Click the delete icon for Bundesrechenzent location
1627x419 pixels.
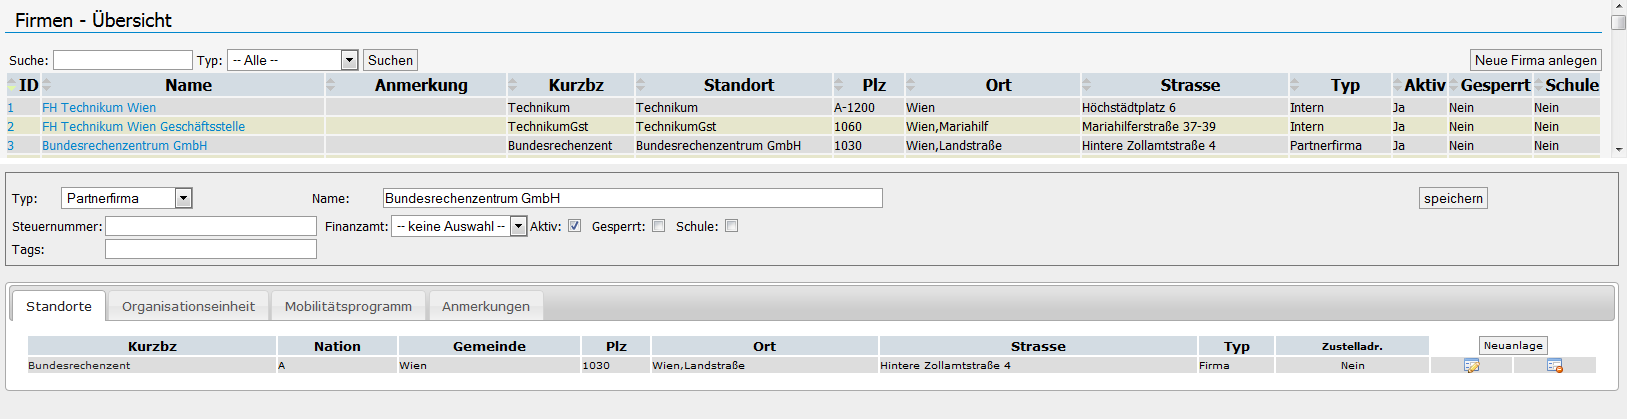(1554, 366)
